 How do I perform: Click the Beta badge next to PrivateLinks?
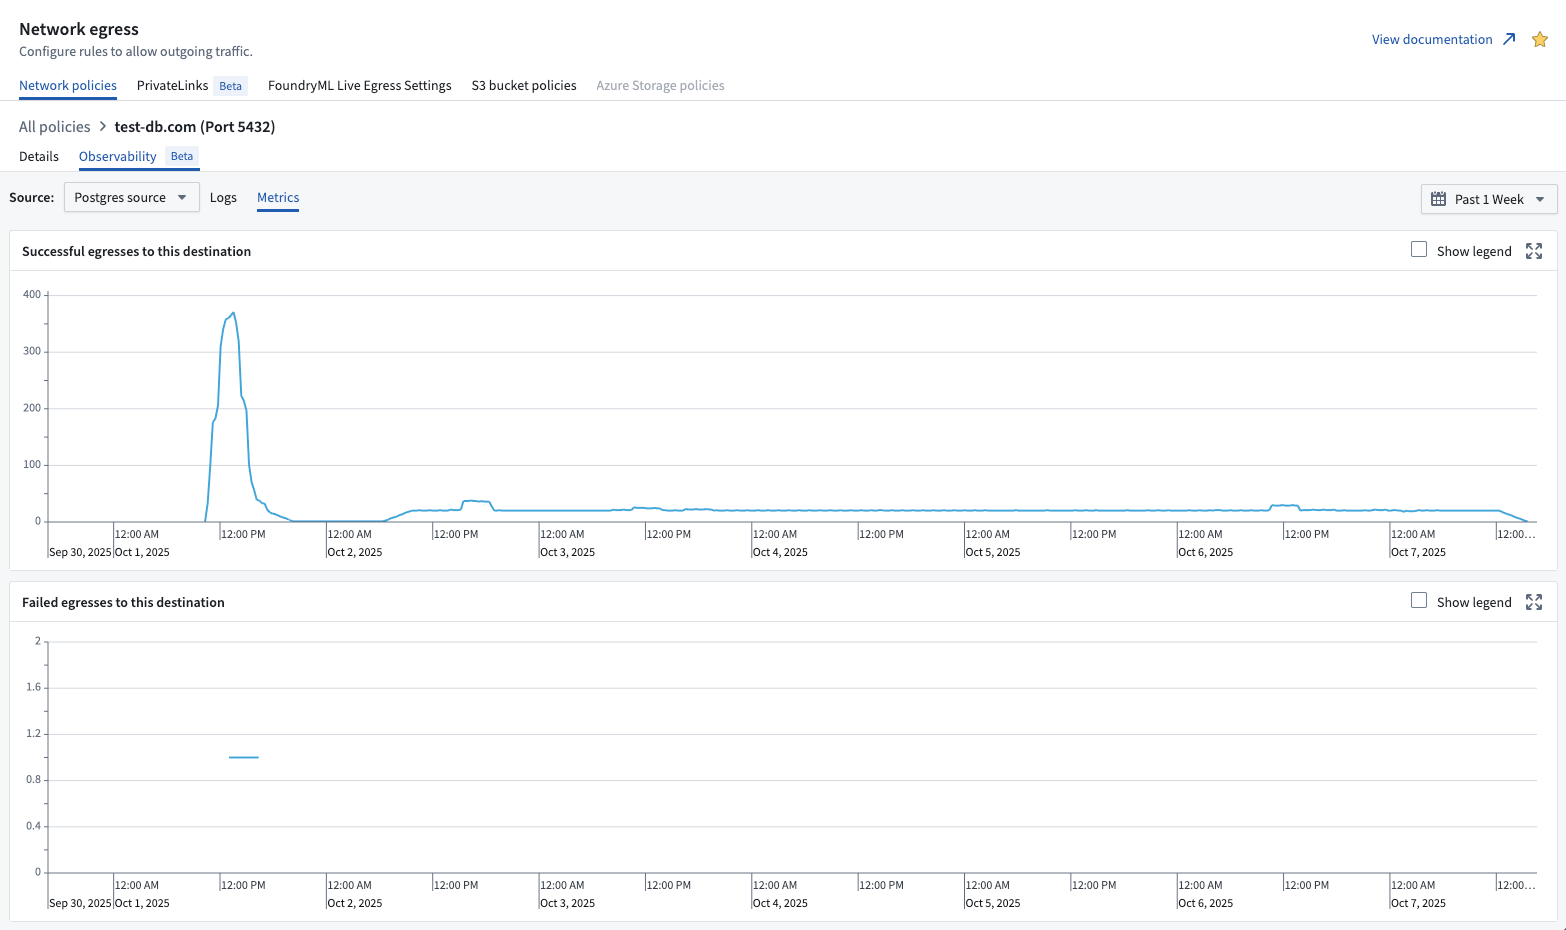point(230,86)
